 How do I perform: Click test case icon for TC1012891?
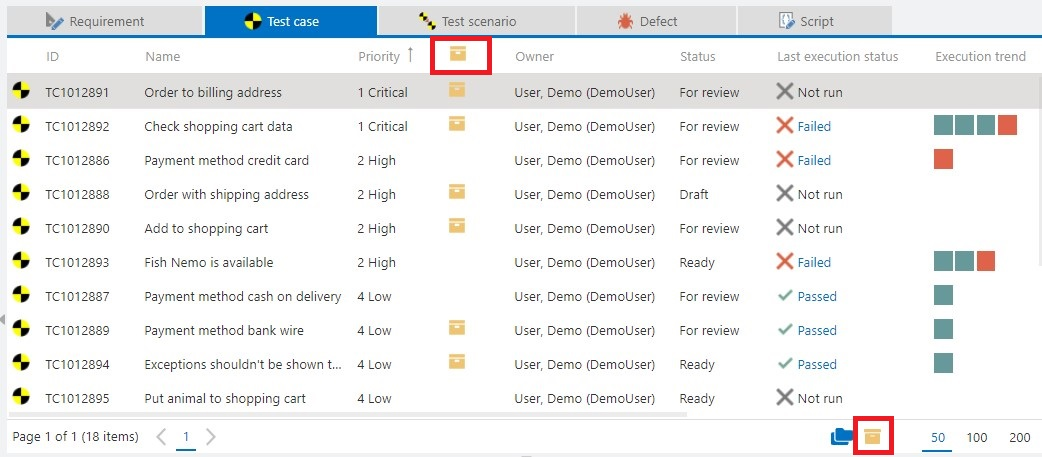20,92
